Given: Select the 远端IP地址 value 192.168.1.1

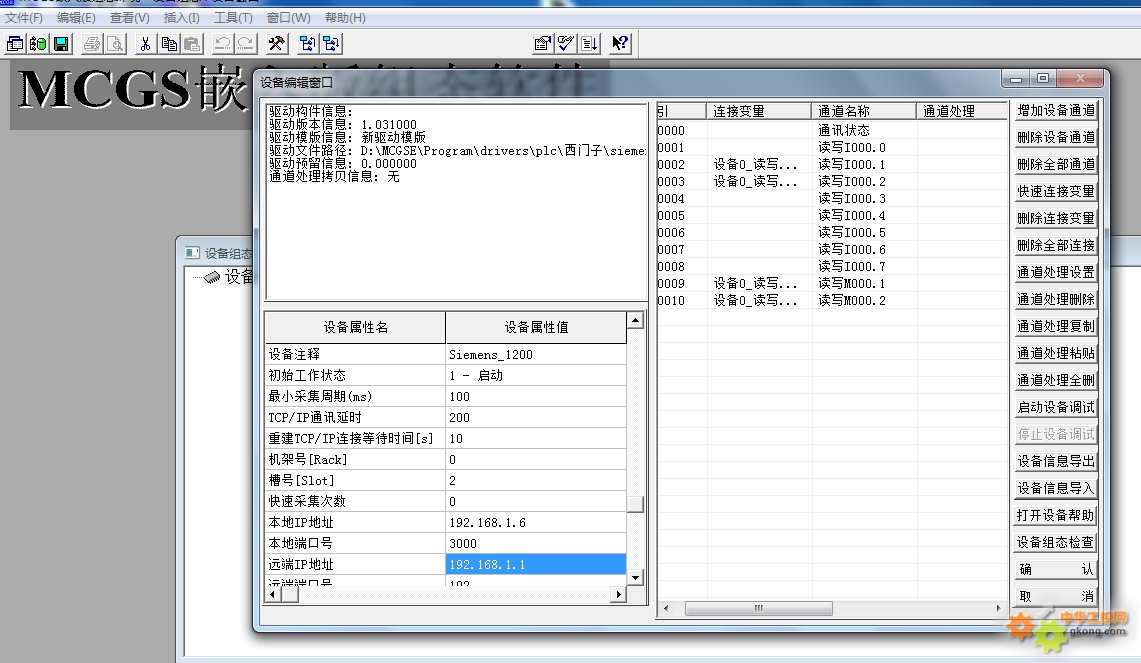Looking at the screenshot, I should 536,565.
